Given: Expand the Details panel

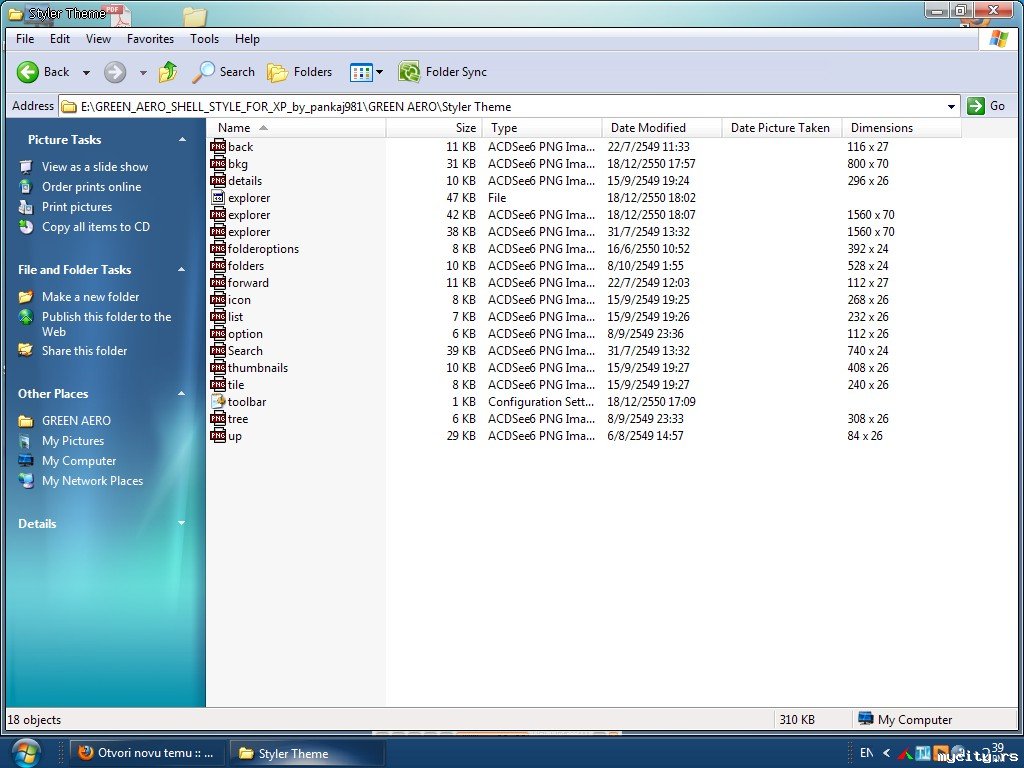Looking at the screenshot, I should click(182, 524).
